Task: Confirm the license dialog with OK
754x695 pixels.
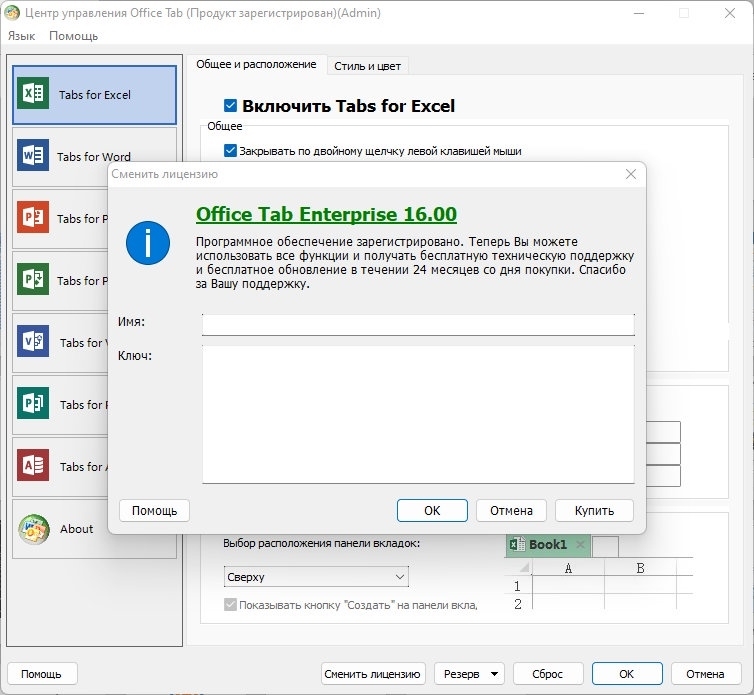Action: 432,510
